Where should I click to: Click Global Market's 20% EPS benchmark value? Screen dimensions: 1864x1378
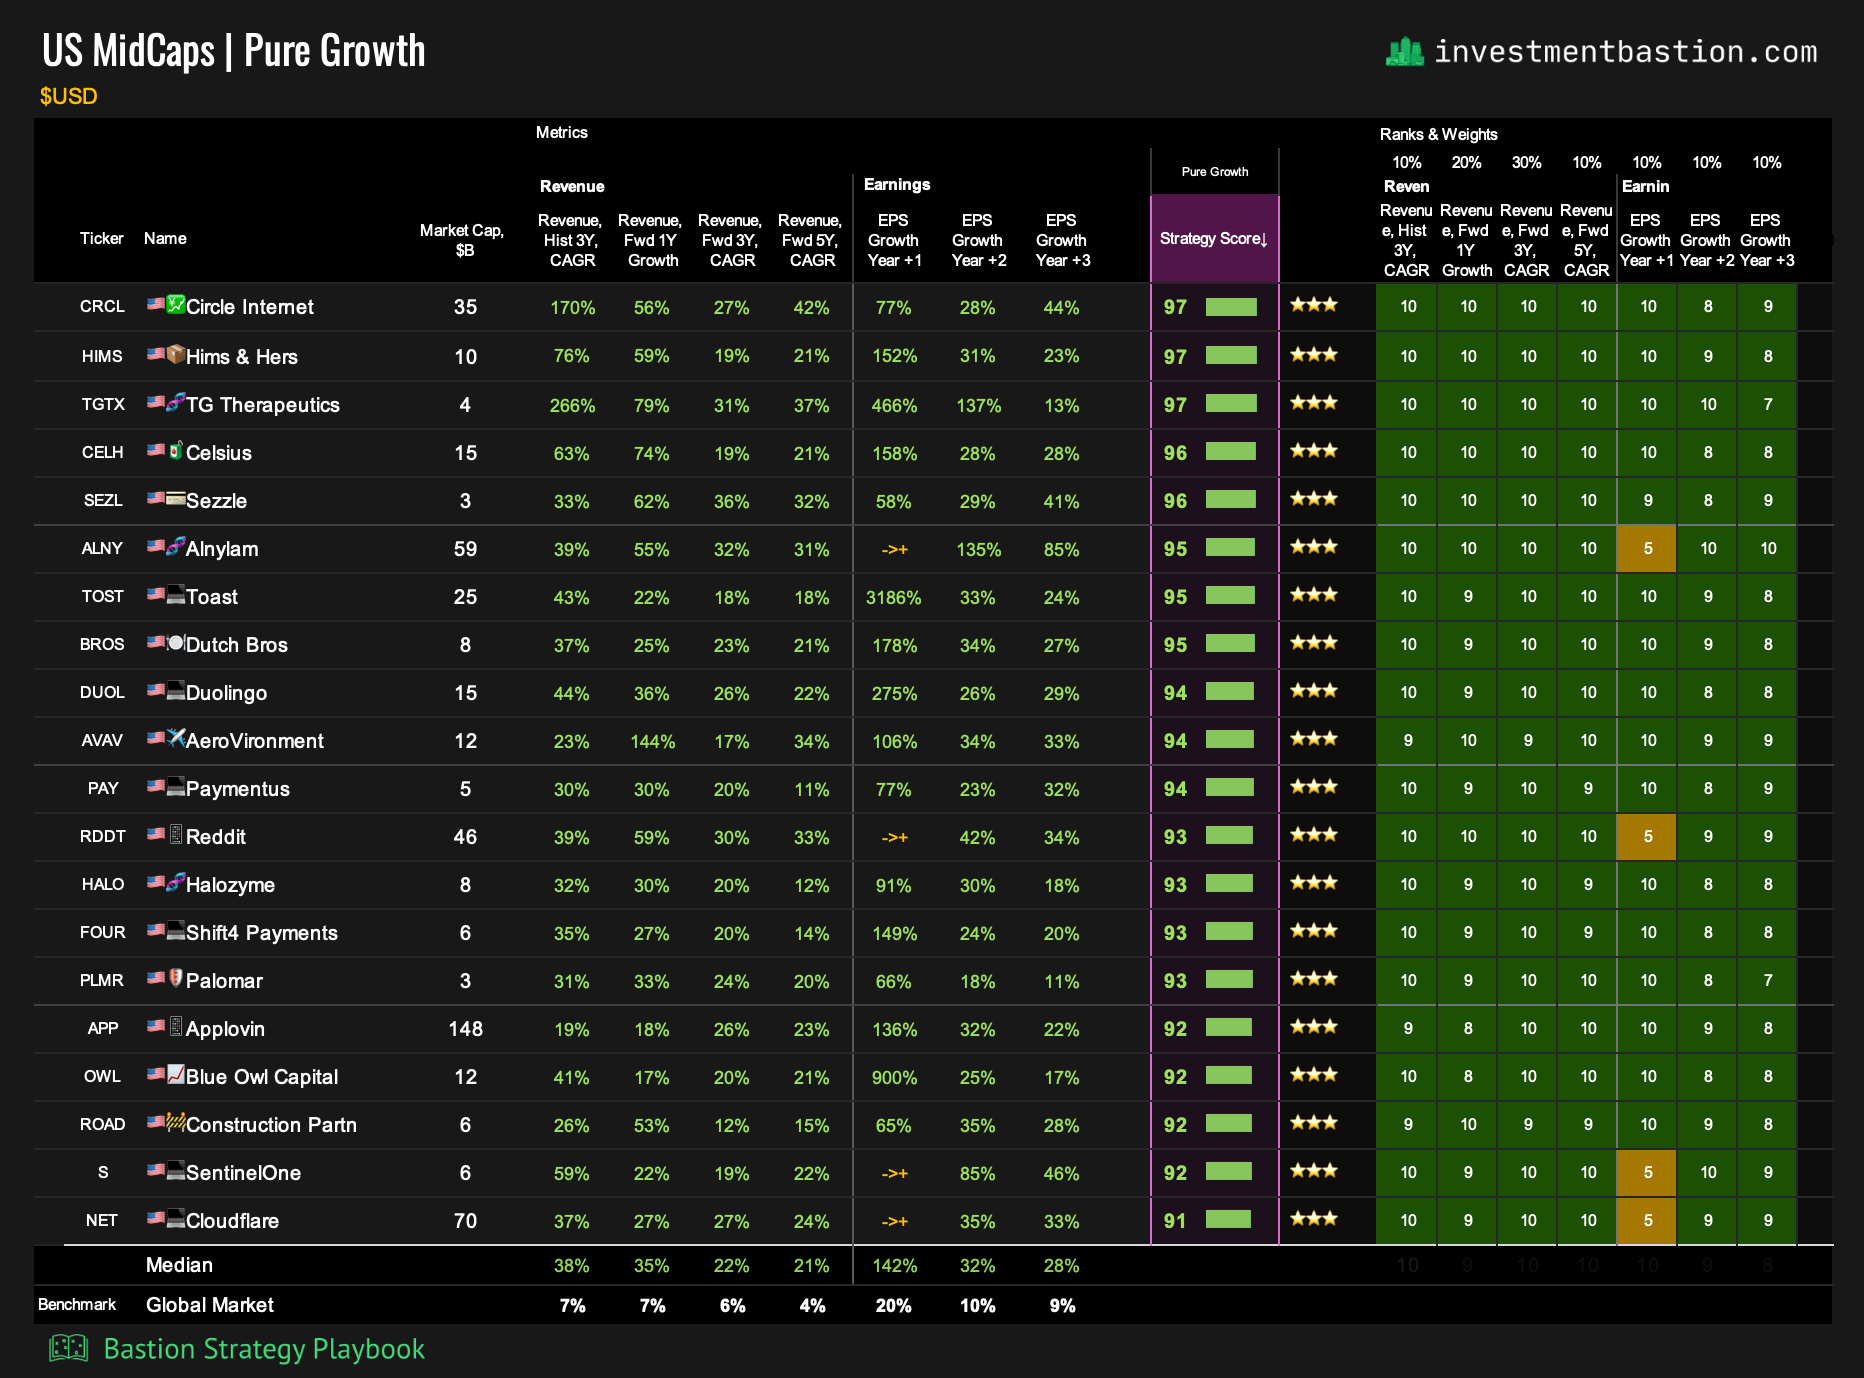click(x=893, y=1305)
